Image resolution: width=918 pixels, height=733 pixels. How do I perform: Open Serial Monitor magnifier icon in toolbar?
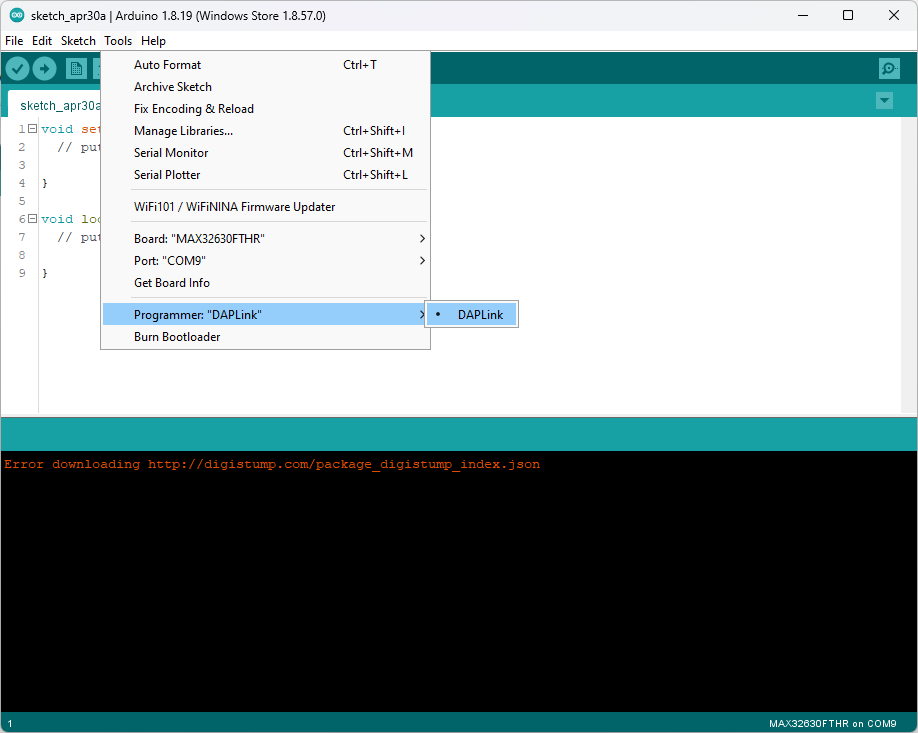[889, 68]
